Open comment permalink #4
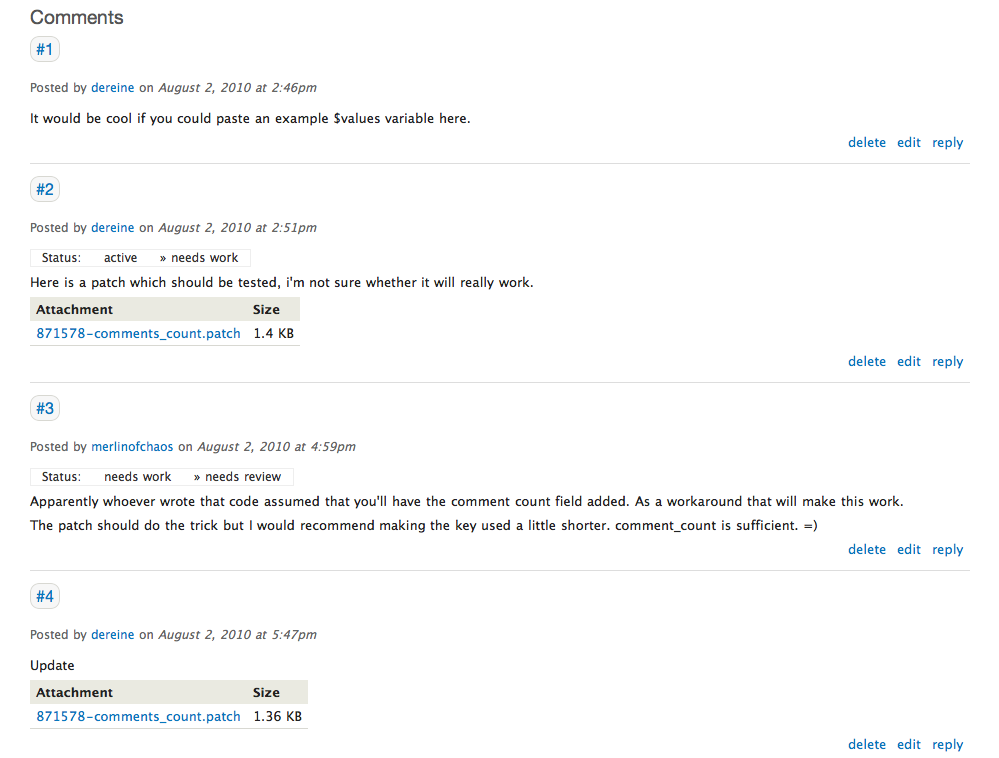The image size is (999, 758). (x=45, y=597)
